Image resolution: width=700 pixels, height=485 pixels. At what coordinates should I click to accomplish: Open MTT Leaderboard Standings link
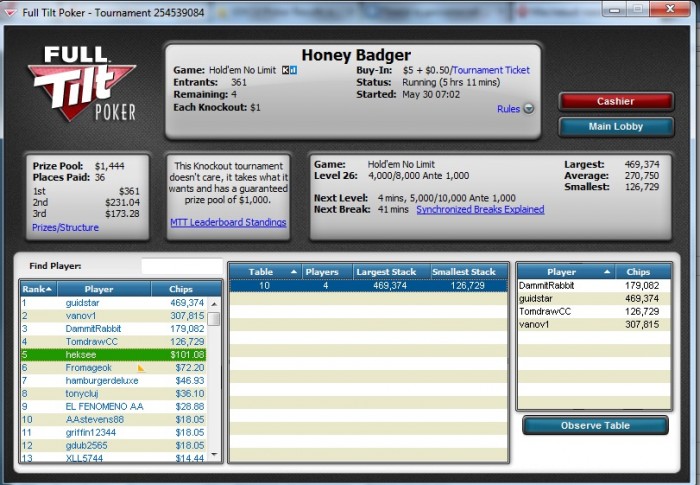tap(228, 222)
